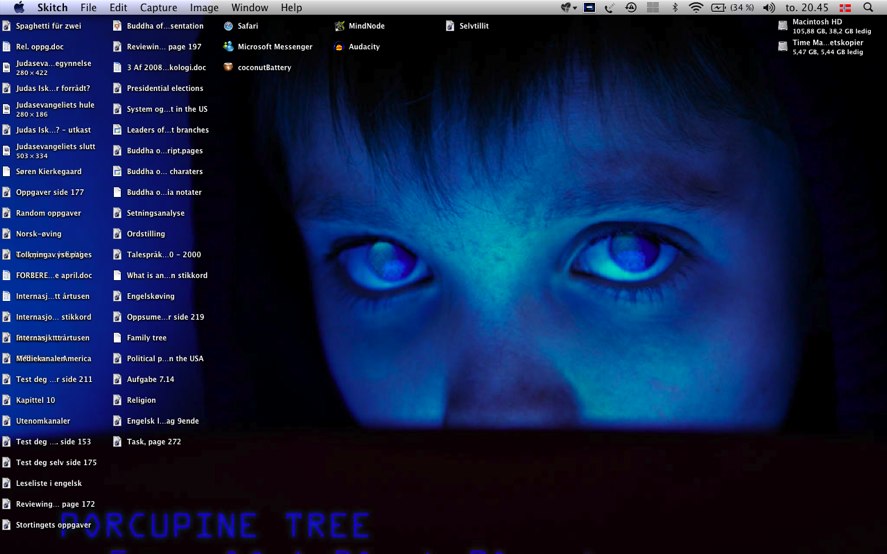Image resolution: width=887 pixels, height=554 pixels.
Task: Open the Wi-Fi status menu
Action: (x=696, y=8)
